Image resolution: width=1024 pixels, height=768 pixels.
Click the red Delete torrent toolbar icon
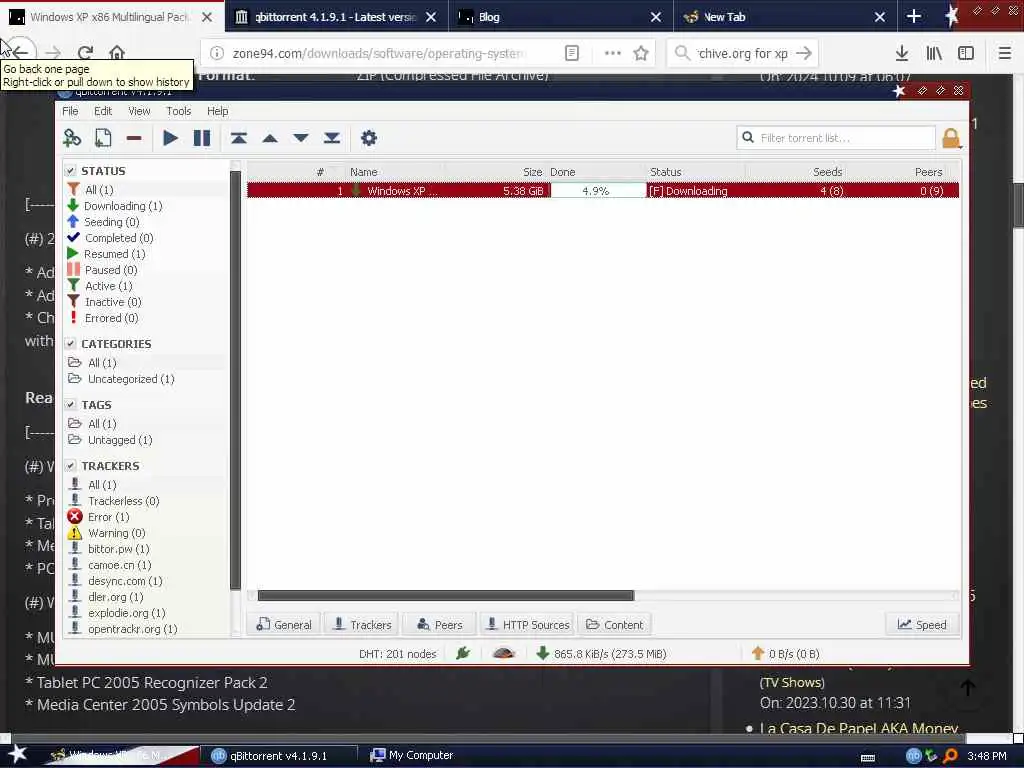(x=134, y=138)
